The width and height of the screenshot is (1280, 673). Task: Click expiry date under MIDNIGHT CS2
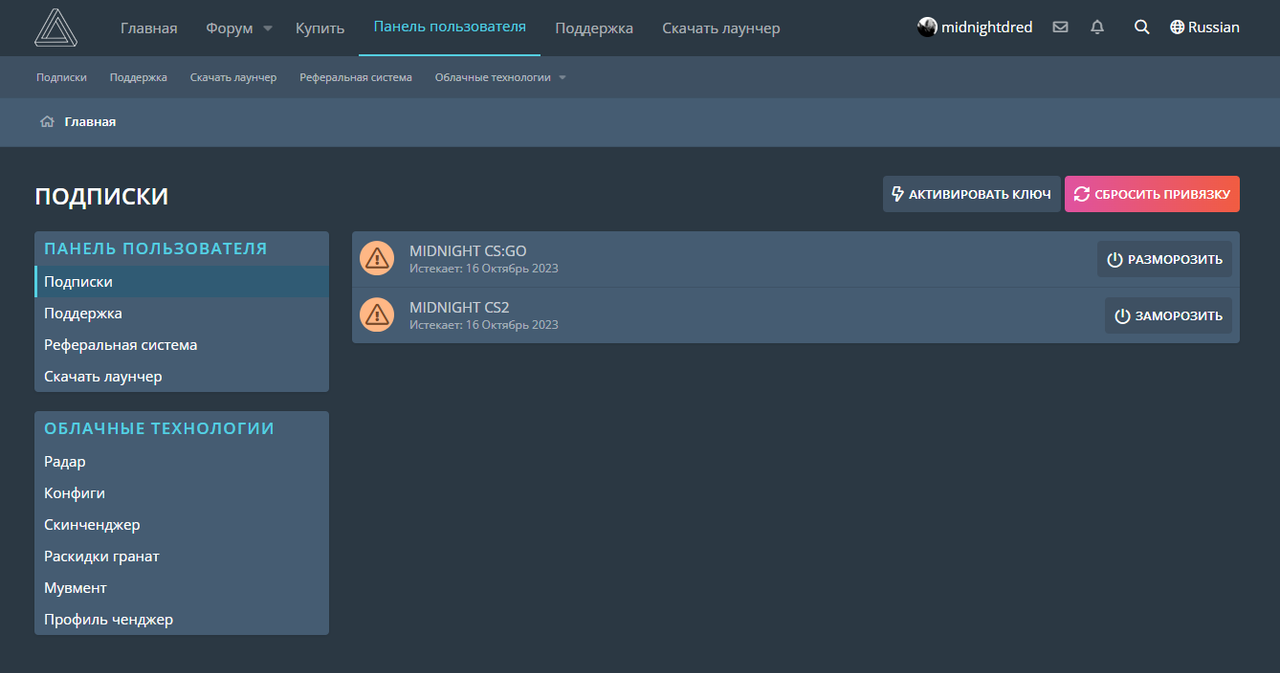click(x=484, y=324)
